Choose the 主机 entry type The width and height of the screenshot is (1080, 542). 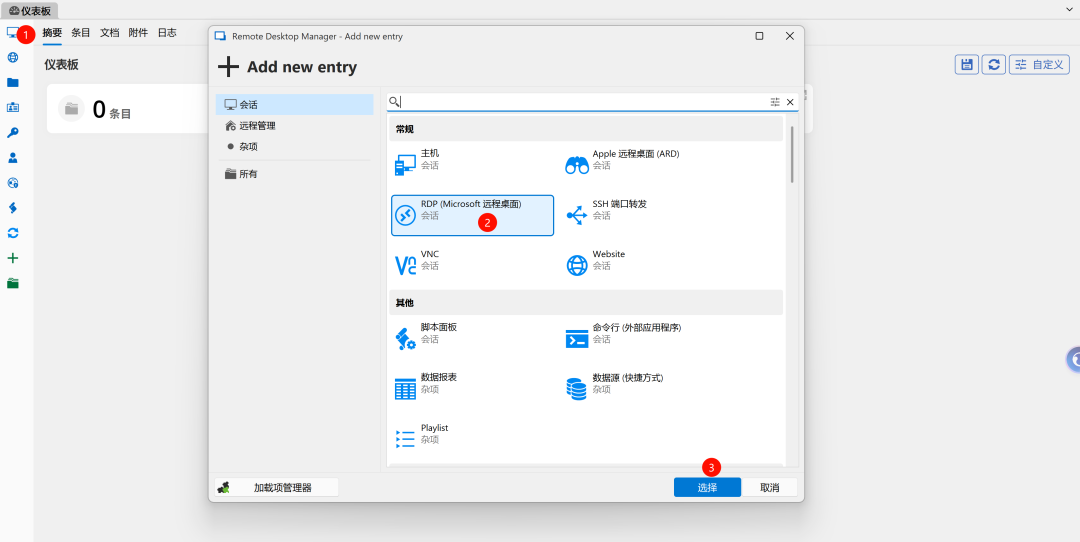coord(472,165)
